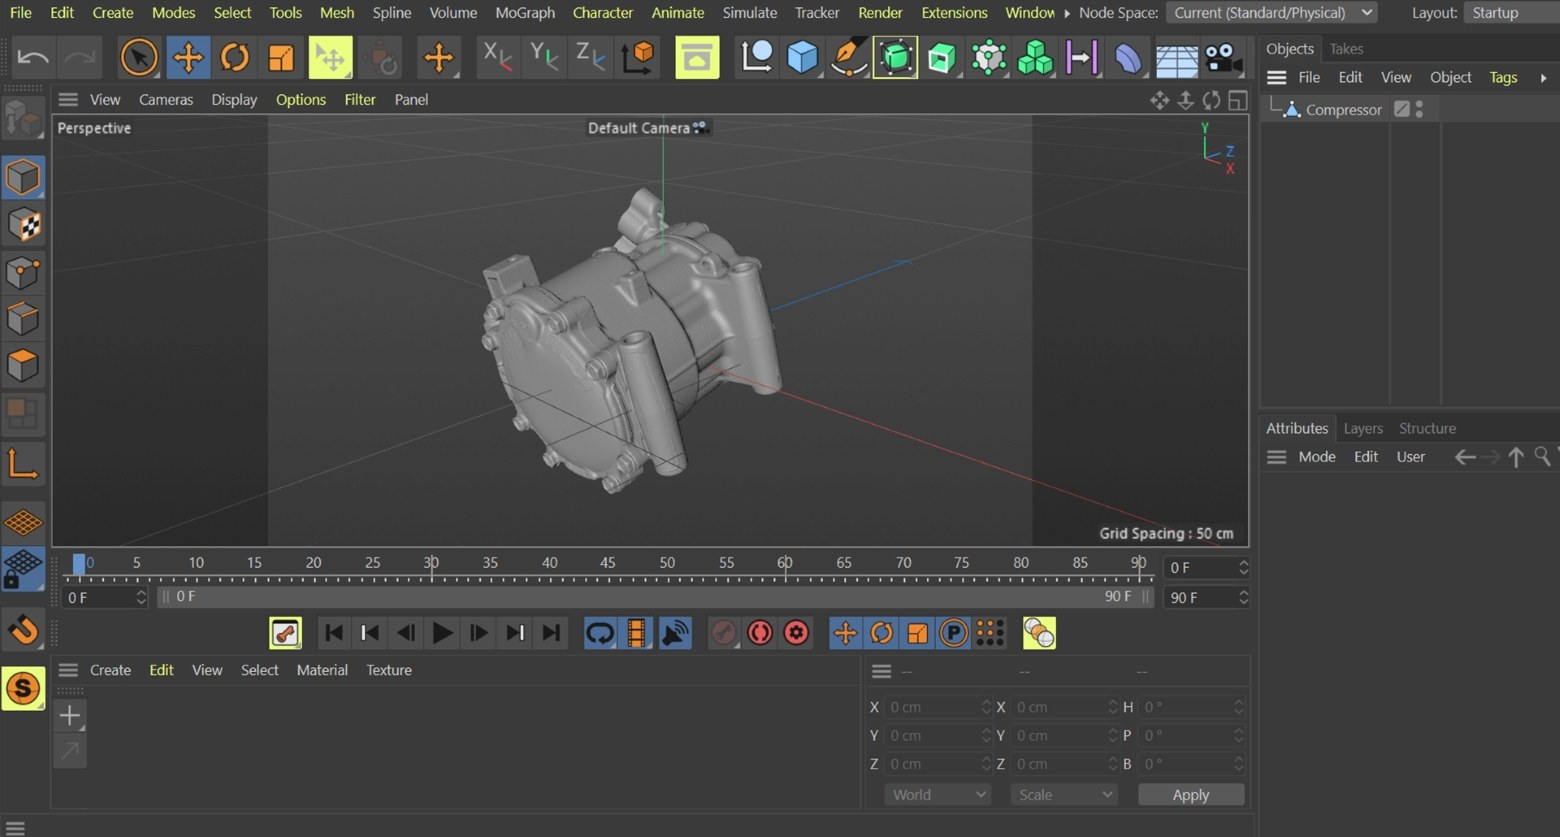This screenshot has height=837, width=1560.
Task: Open the Spline Pen tool
Action: coord(849,58)
